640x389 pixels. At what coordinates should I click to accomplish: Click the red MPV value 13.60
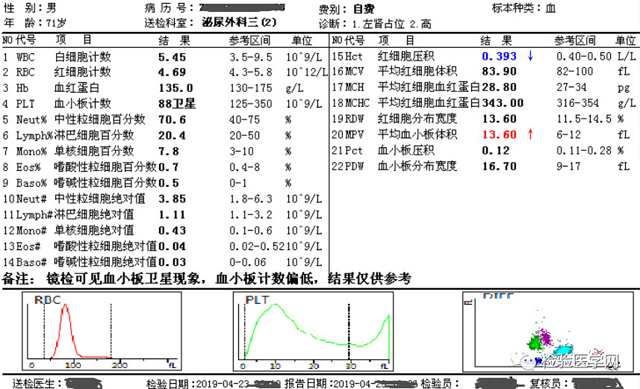(x=499, y=134)
